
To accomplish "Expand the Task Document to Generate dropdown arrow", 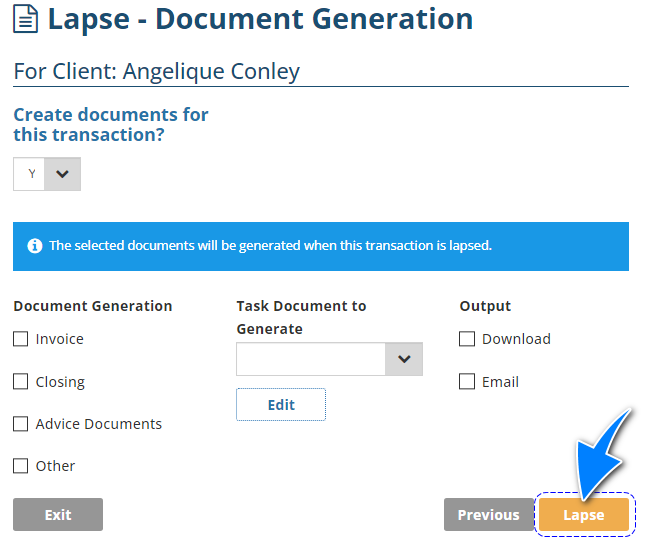I will coord(404,359).
